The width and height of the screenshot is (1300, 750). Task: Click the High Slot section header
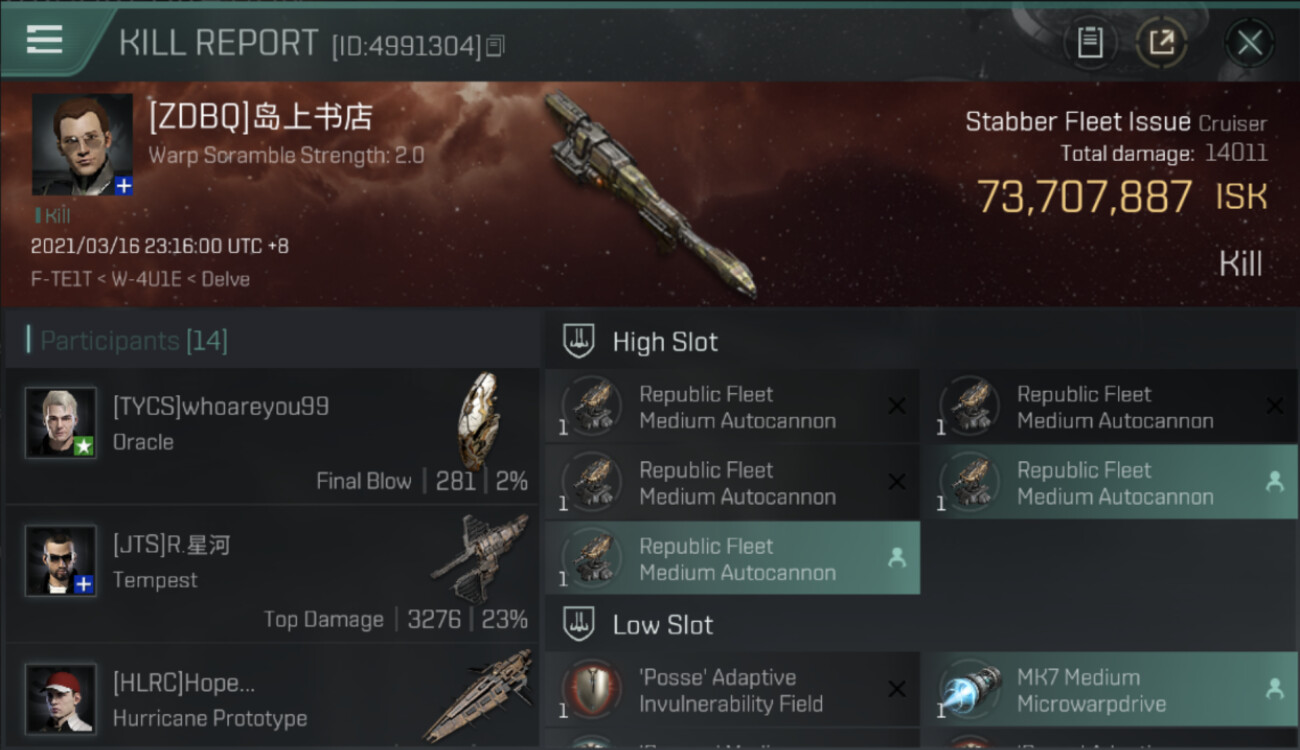point(665,342)
